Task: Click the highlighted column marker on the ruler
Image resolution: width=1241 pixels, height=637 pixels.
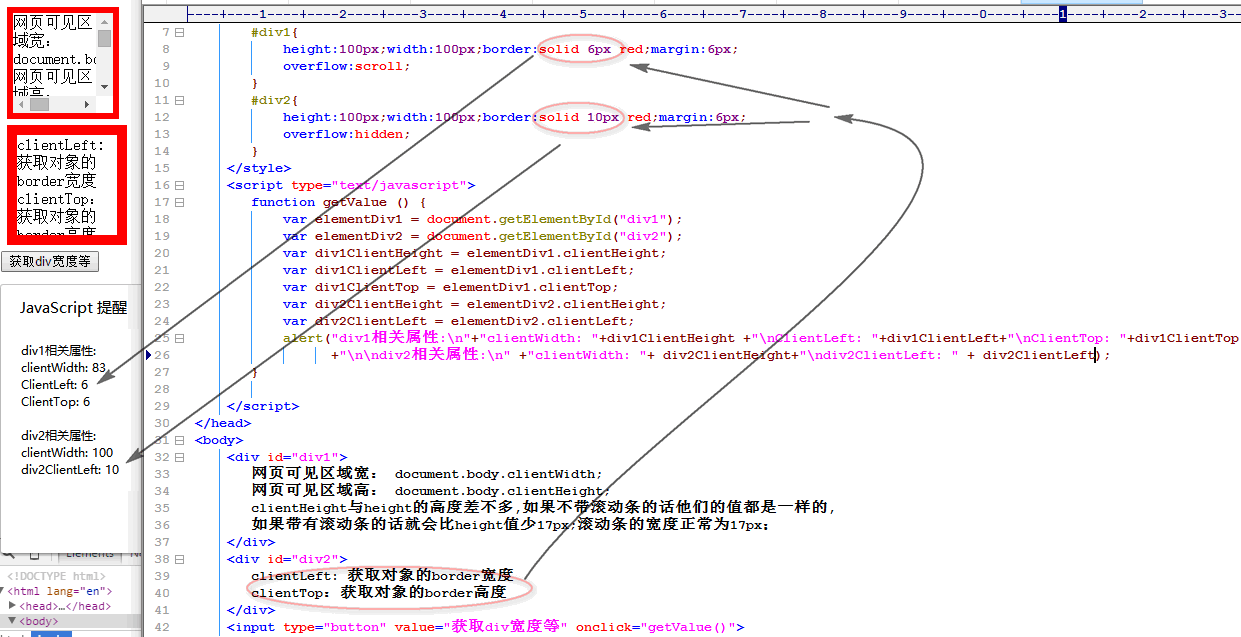Action: (x=1063, y=14)
